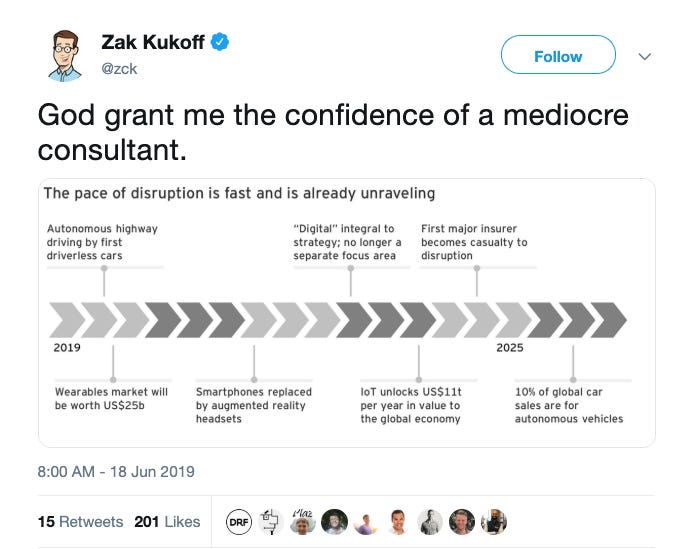
Task: Open the Maz liker avatar
Action: click(x=303, y=522)
